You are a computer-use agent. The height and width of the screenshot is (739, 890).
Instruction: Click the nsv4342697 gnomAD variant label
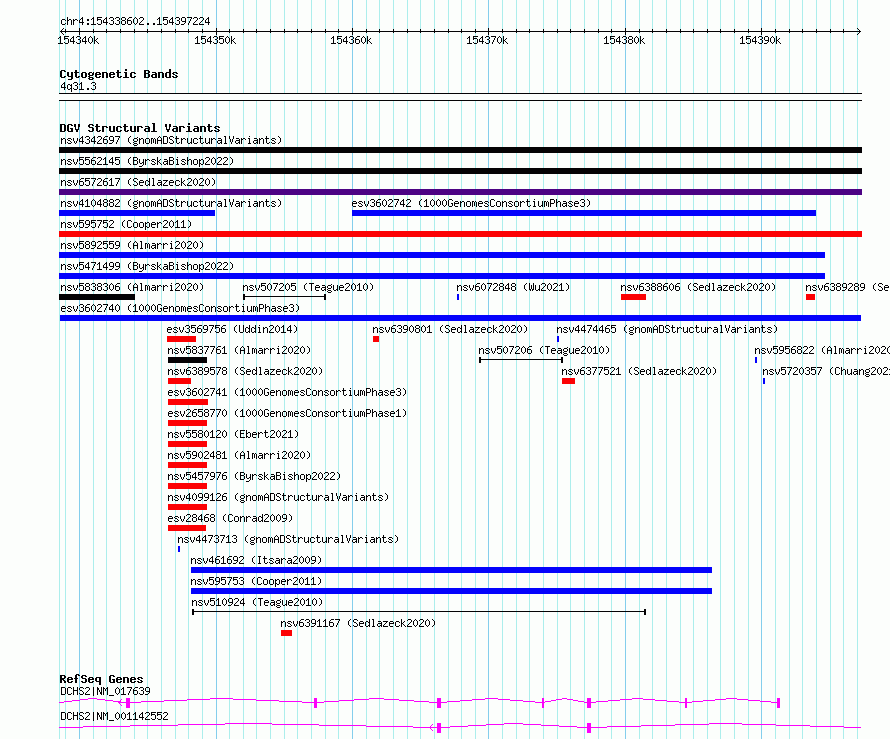[x=171, y=140]
